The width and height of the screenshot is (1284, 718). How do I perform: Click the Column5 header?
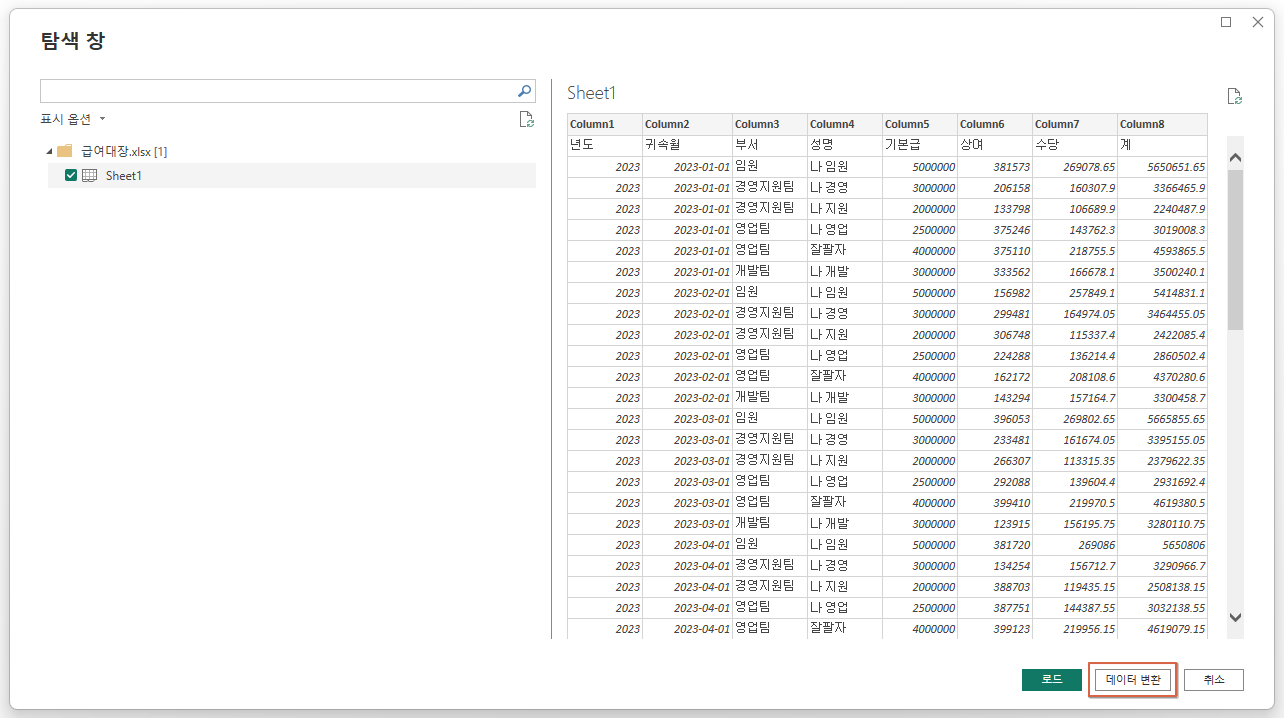click(x=920, y=124)
